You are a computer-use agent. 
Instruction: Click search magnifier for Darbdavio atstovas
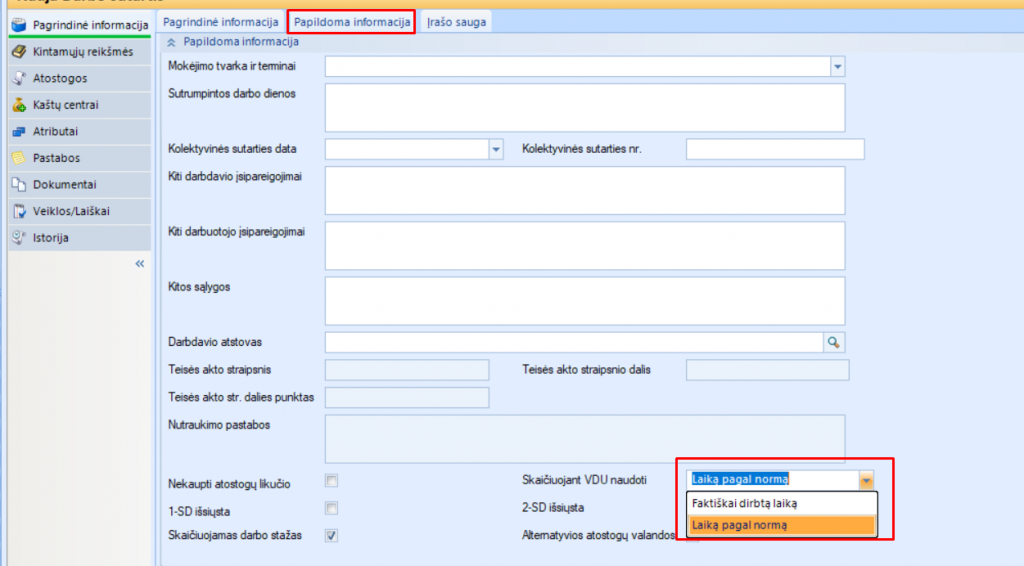(833, 342)
